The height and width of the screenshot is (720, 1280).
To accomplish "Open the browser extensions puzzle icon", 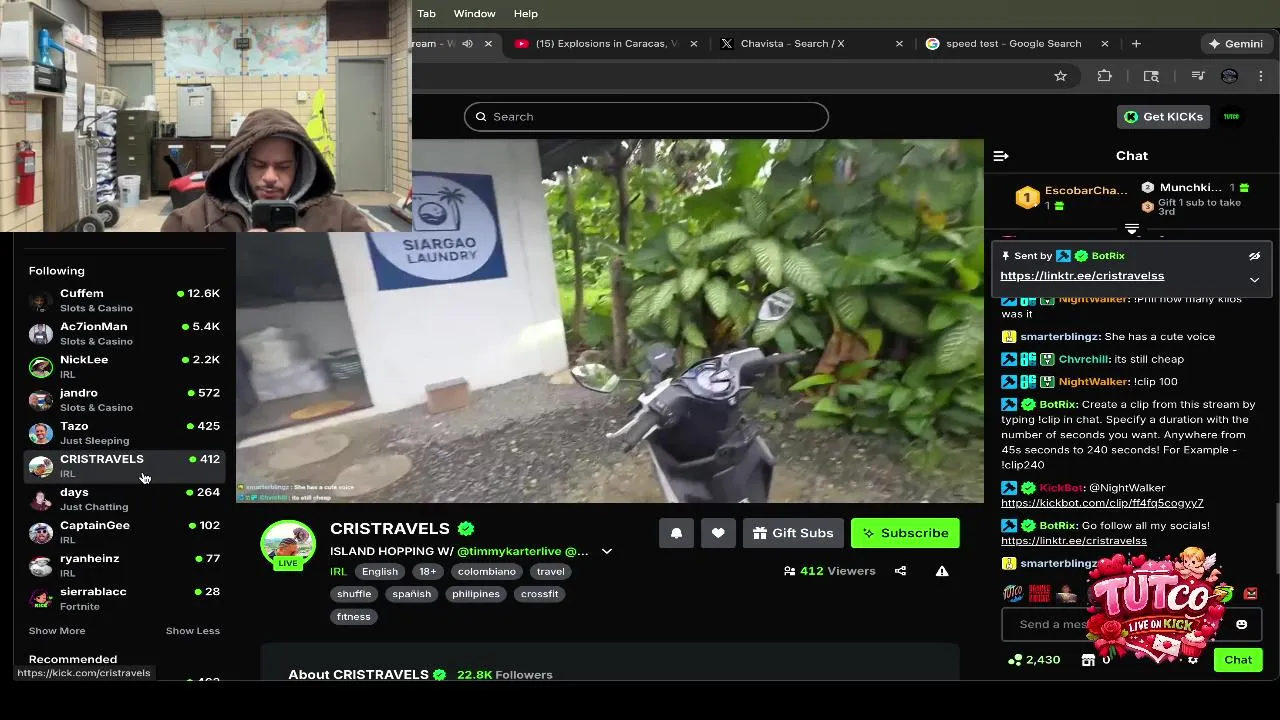I will (x=1104, y=76).
